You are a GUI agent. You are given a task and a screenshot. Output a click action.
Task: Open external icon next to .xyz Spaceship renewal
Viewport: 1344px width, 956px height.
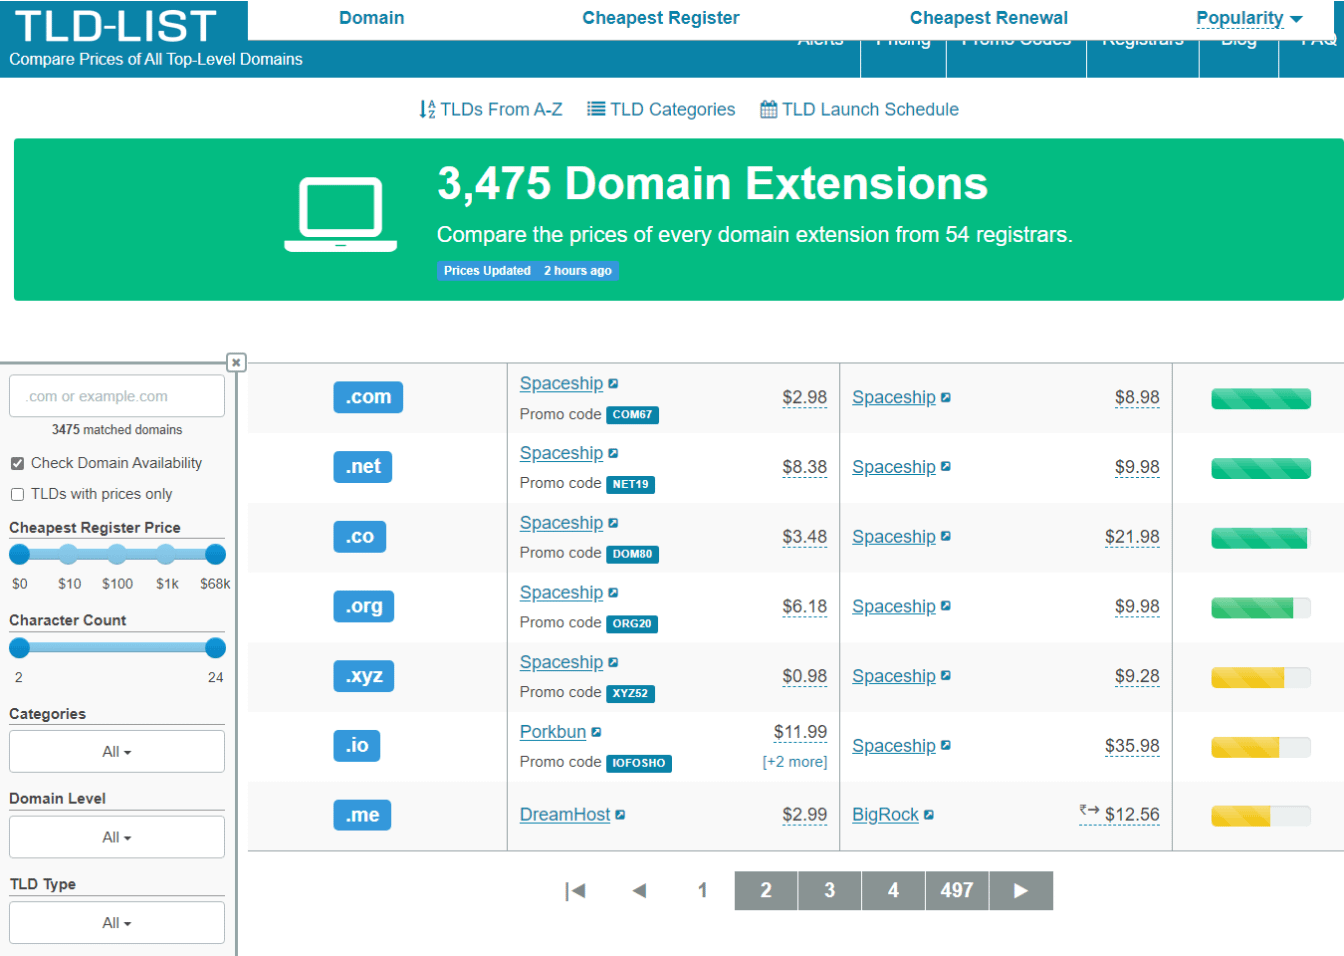click(x=946, y=676)
